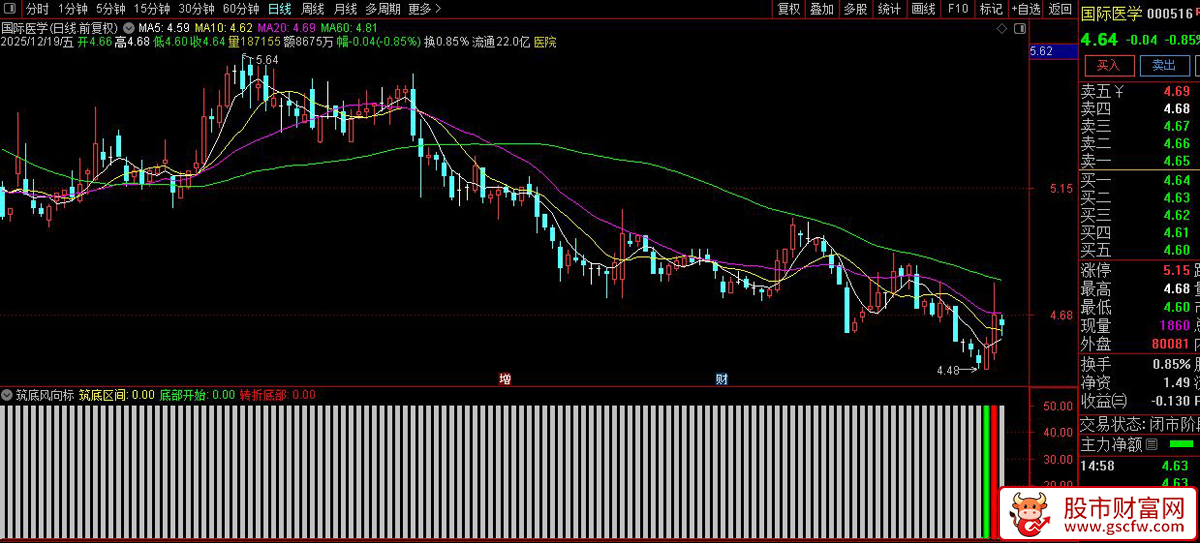
Task: Click 卖一 price 4.65
Action: click(1176, 161)
